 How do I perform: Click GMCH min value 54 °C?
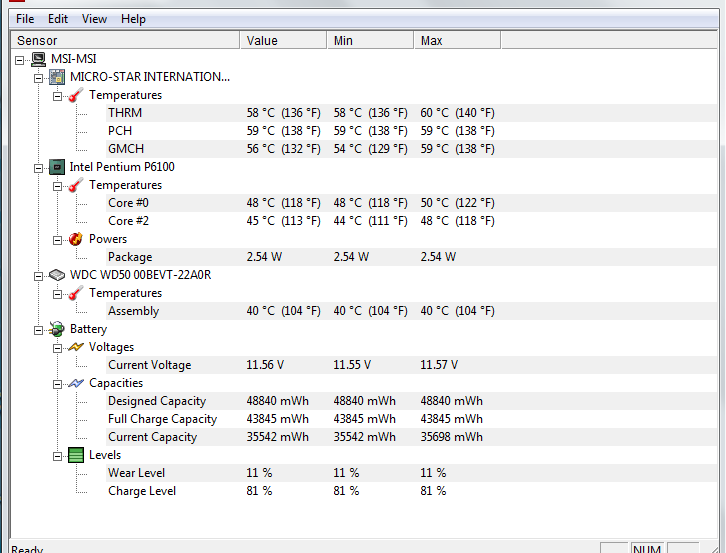[370, 149]
